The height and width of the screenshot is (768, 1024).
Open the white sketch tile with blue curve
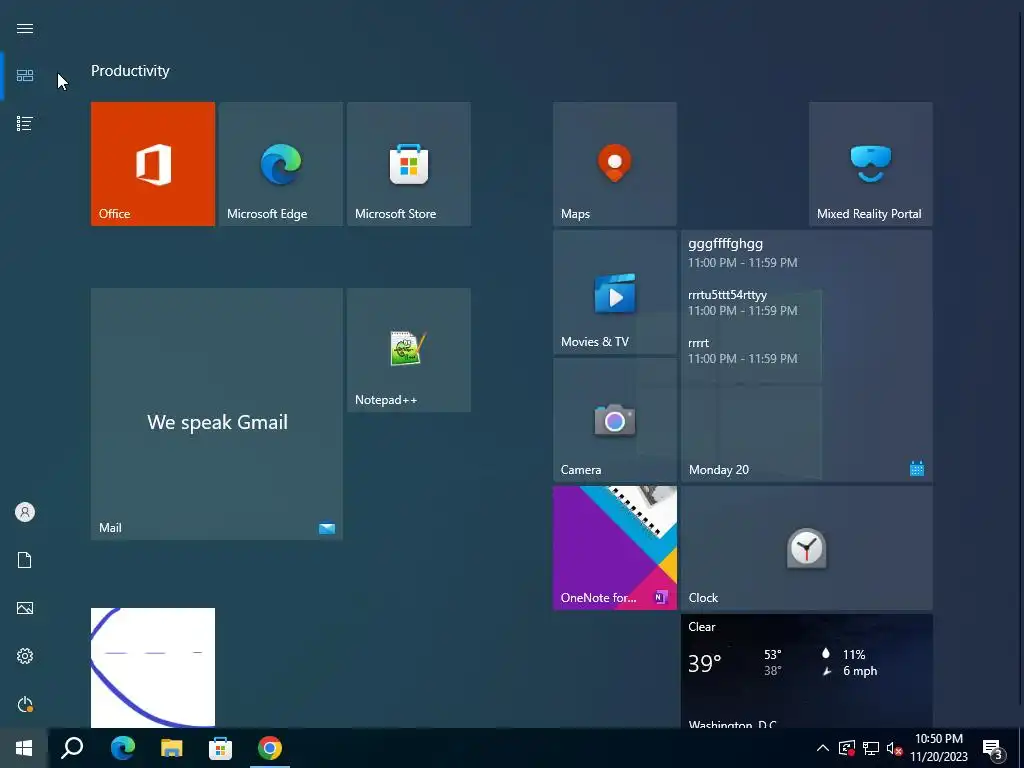click(153, 667)
